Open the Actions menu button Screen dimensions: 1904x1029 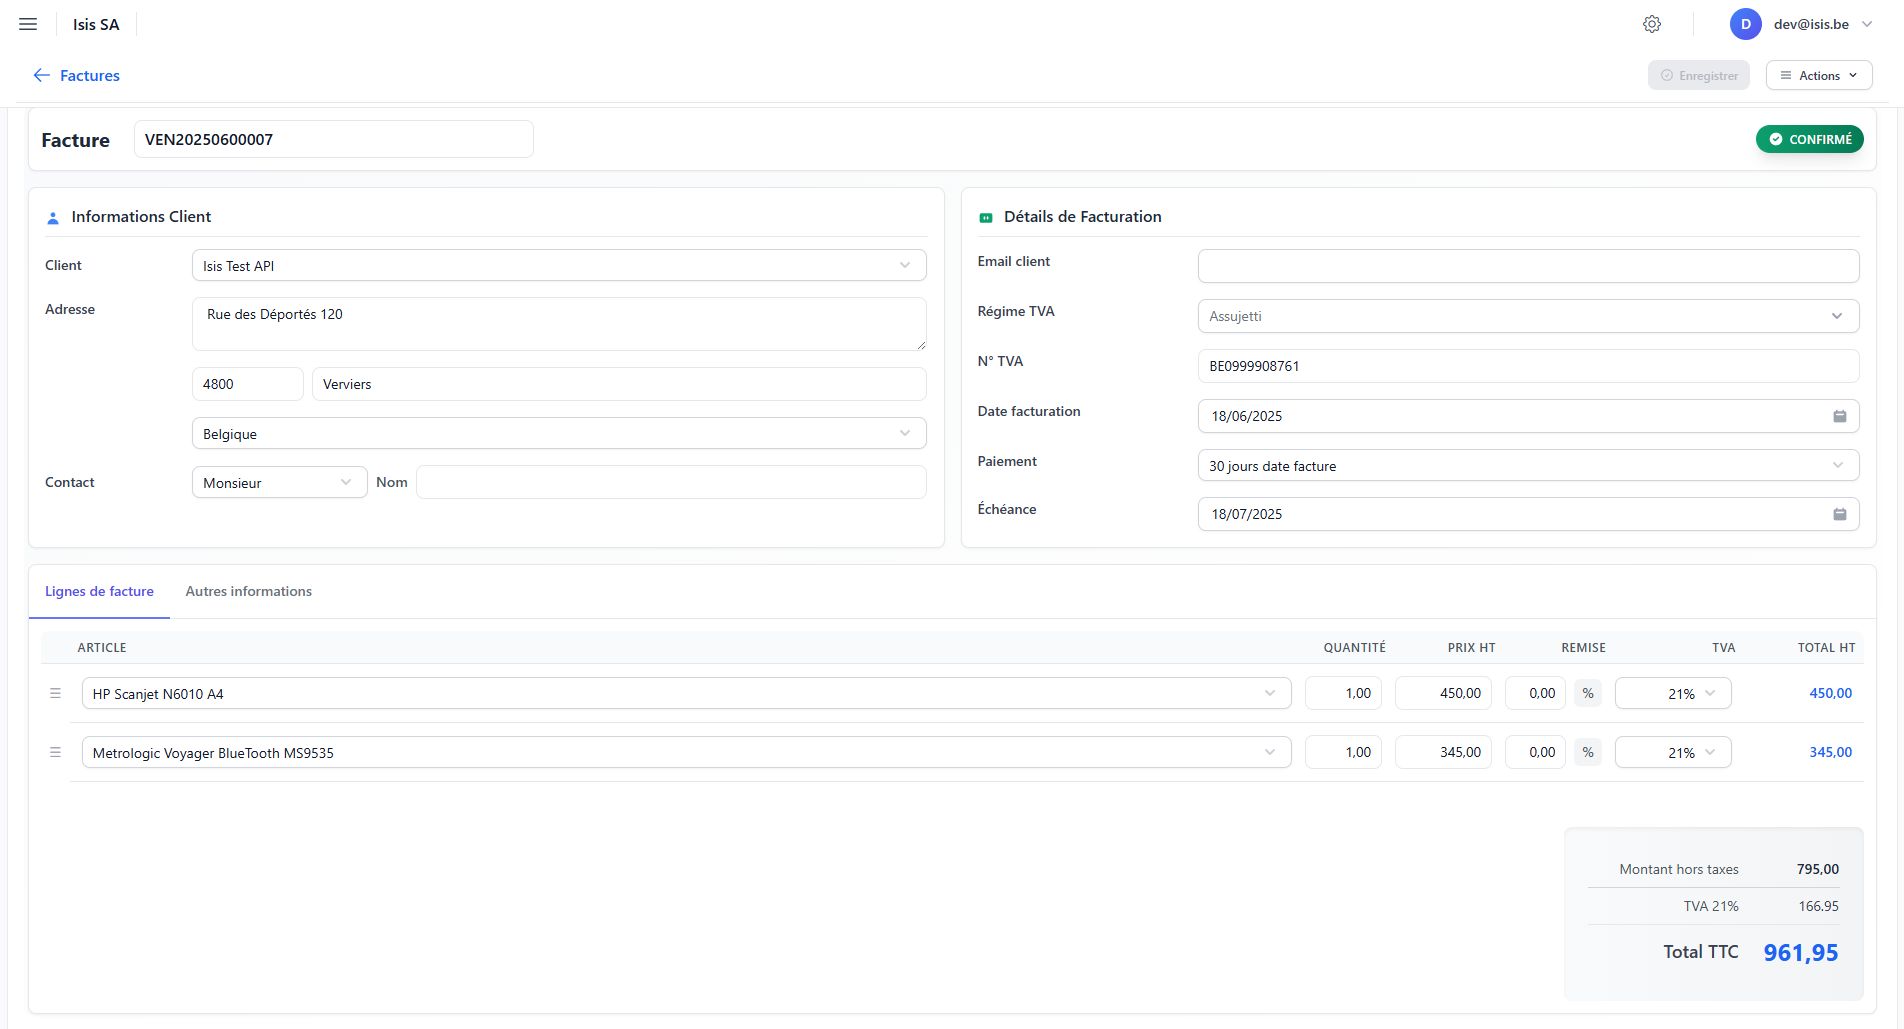(x=1818, y=75)
